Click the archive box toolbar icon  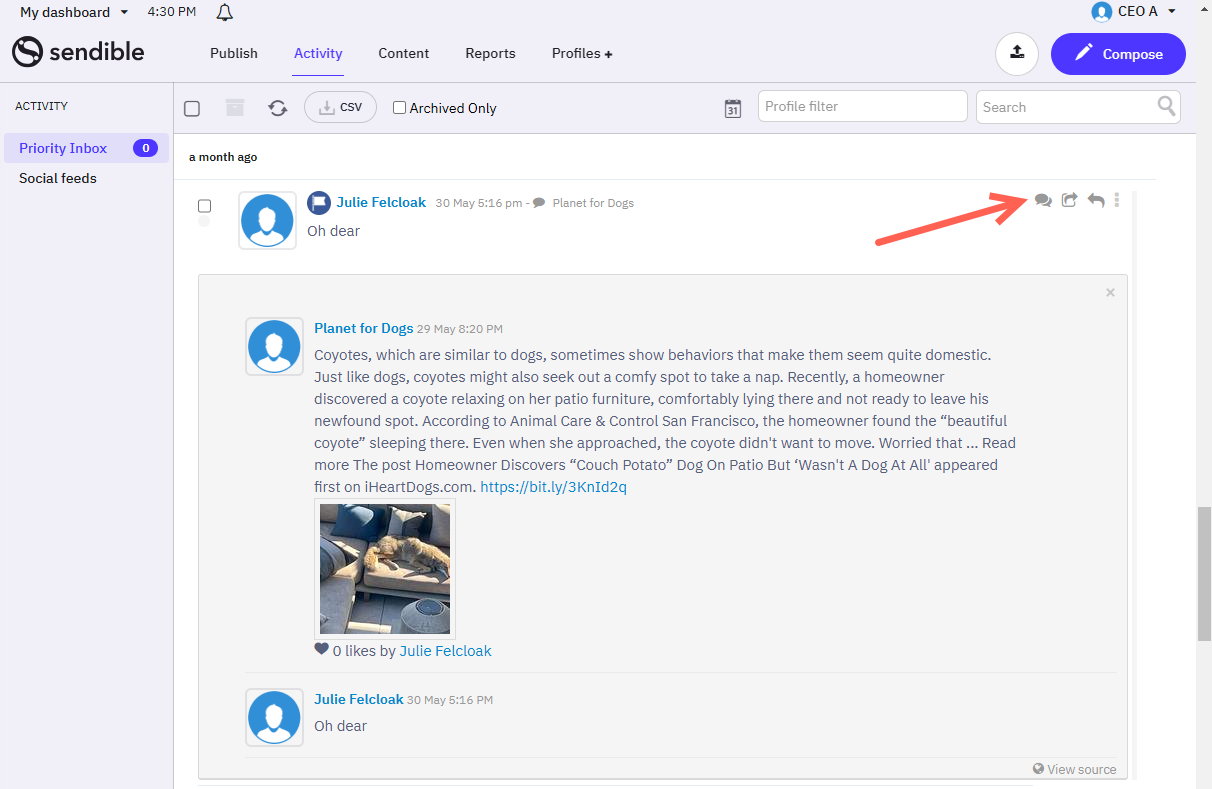pyautogui.click(x=234, y=107)
